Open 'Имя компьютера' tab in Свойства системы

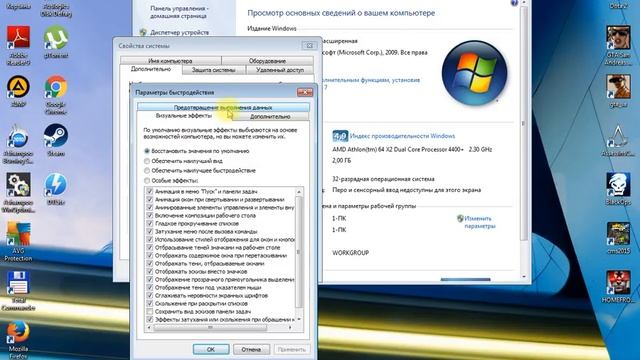click(x=170, y=61)
